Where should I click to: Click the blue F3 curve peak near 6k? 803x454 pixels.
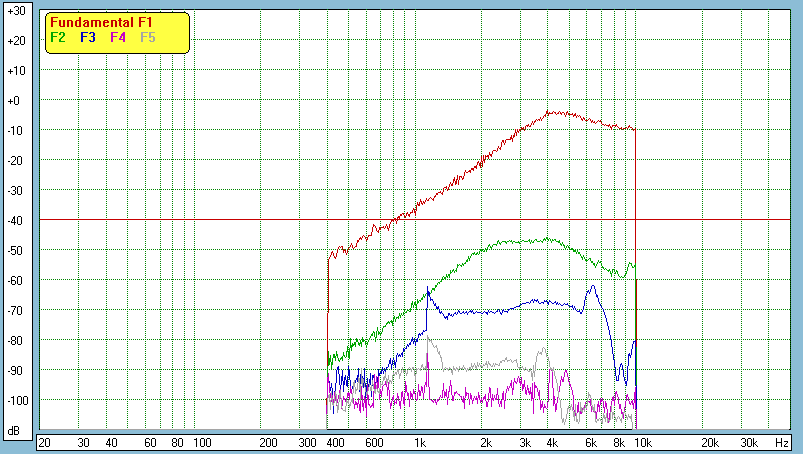point(593,286)
